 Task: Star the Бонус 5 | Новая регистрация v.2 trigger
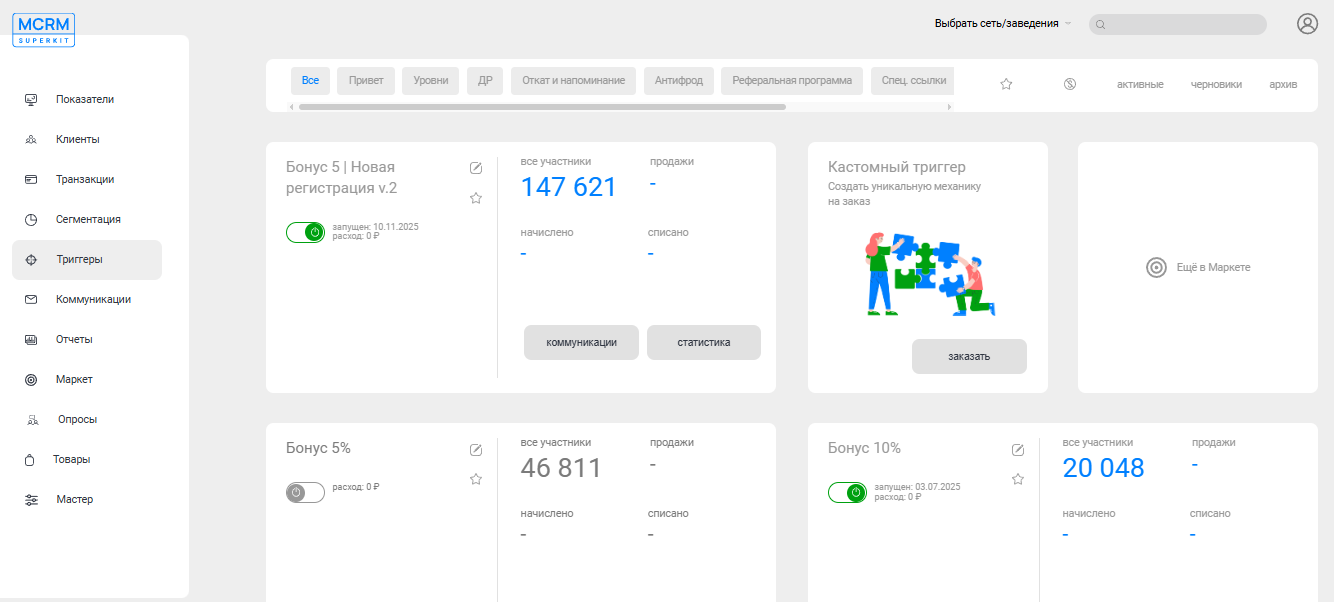476,198
